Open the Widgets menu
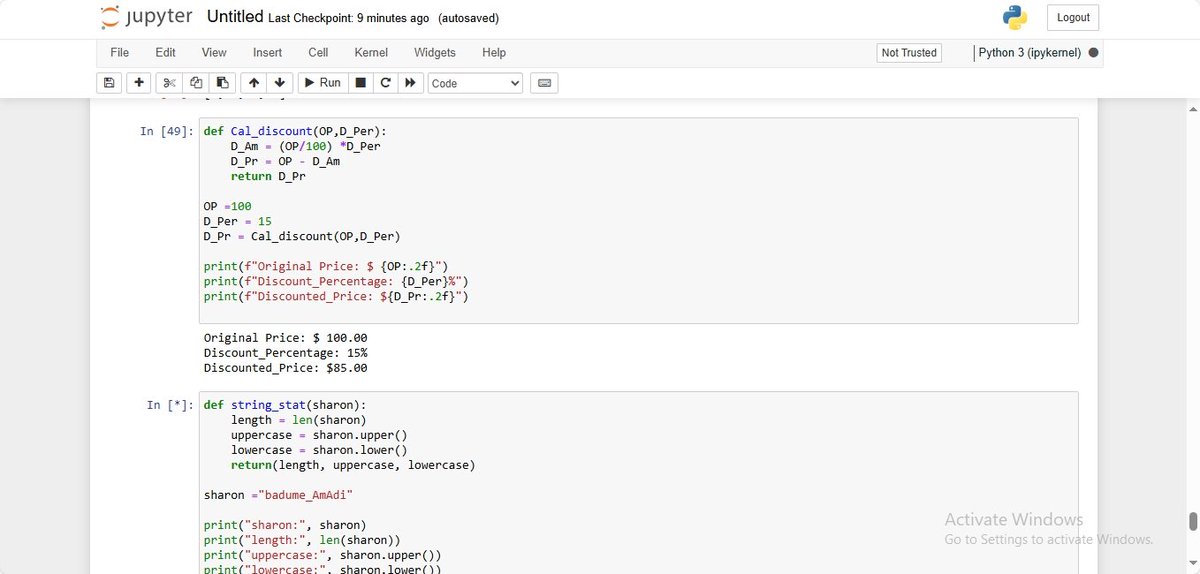 tap(434, 53)
